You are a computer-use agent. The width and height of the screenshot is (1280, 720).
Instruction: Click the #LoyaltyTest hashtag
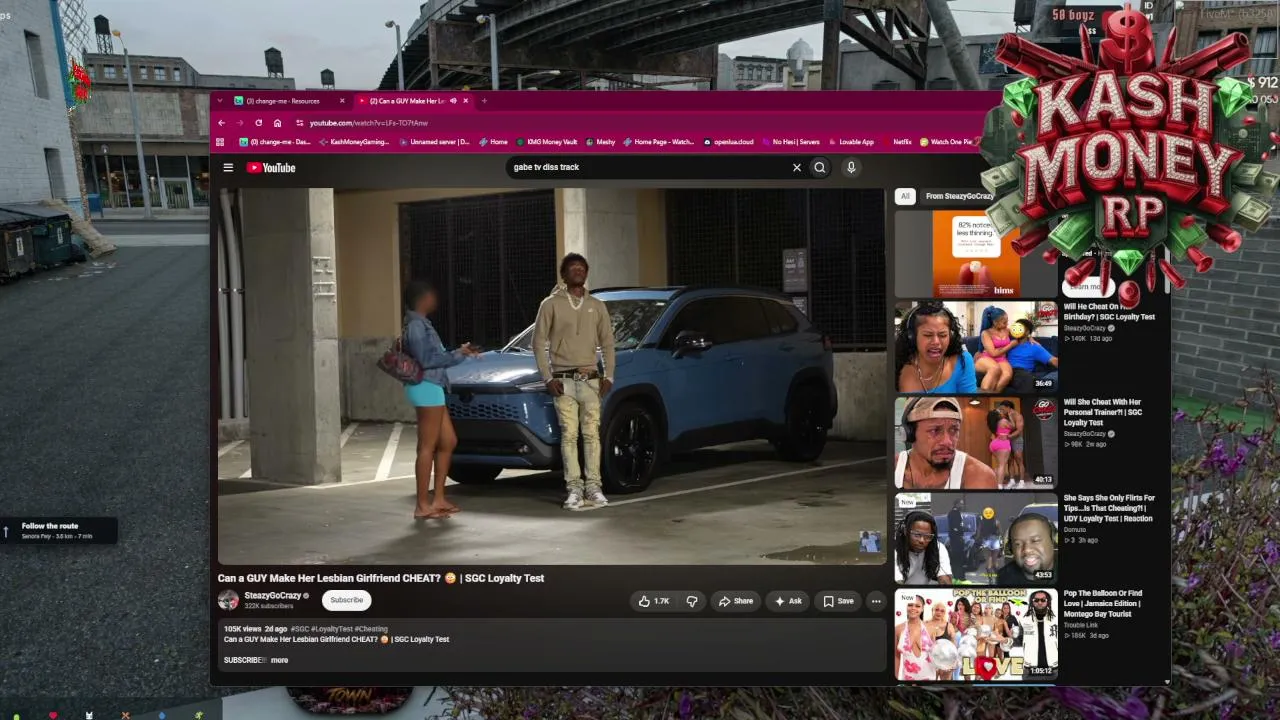pyautogui.click(x=331, y=629)
